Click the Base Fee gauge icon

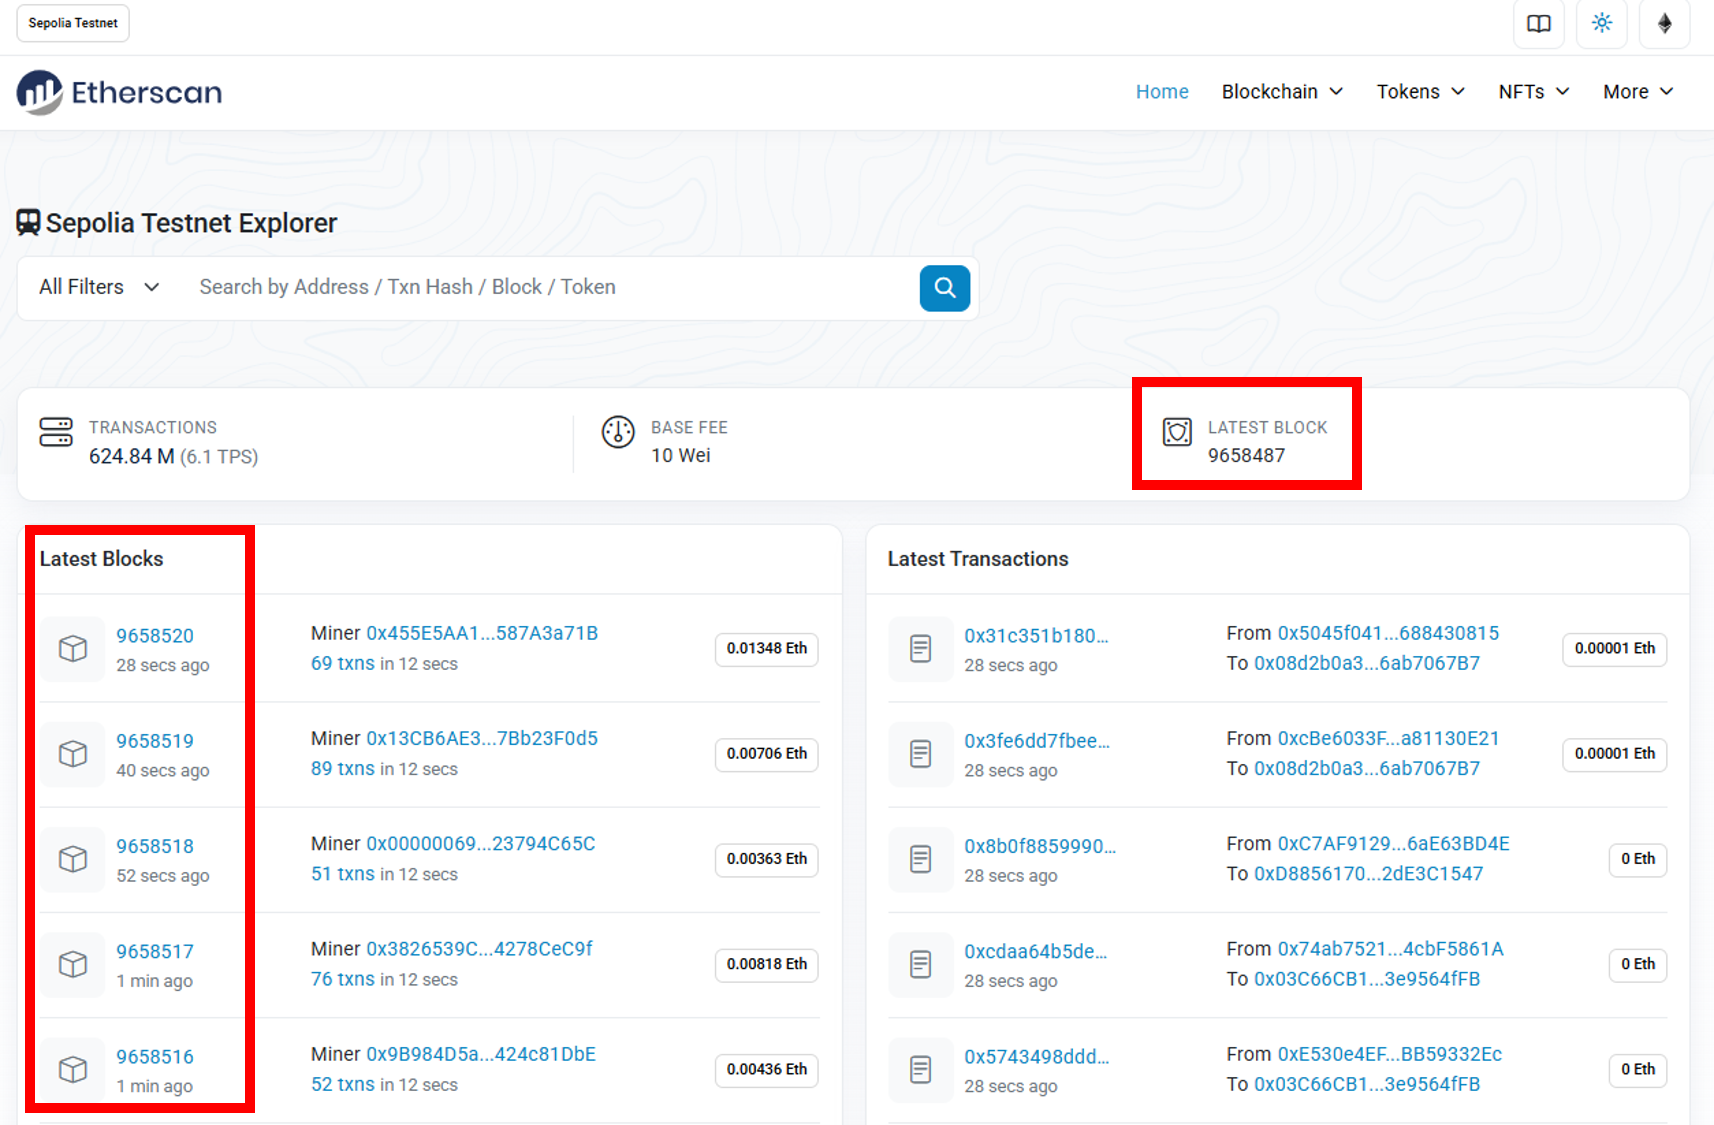click(618, 432)
